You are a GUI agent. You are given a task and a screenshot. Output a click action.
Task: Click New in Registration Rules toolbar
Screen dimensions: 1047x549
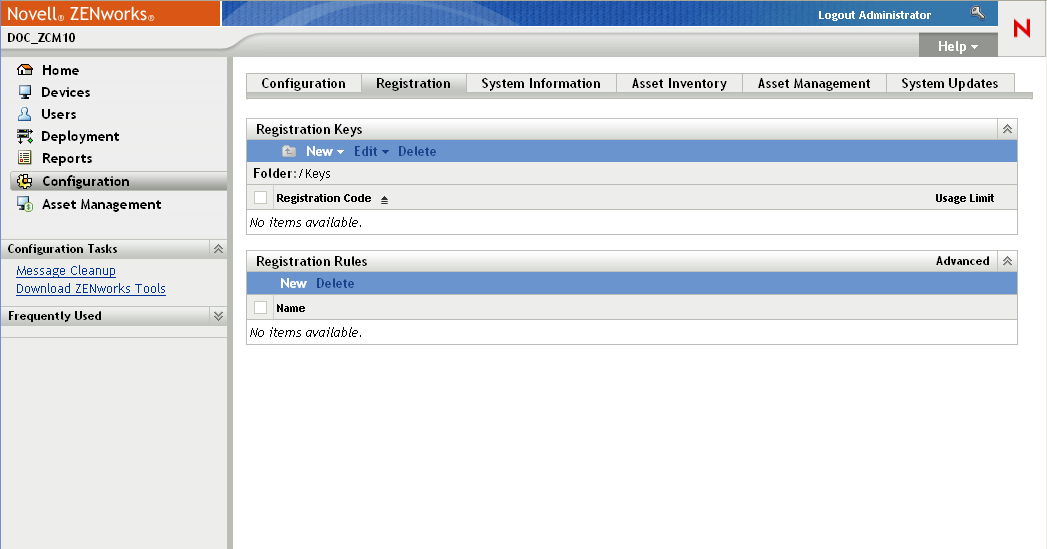tap(293, 283)
